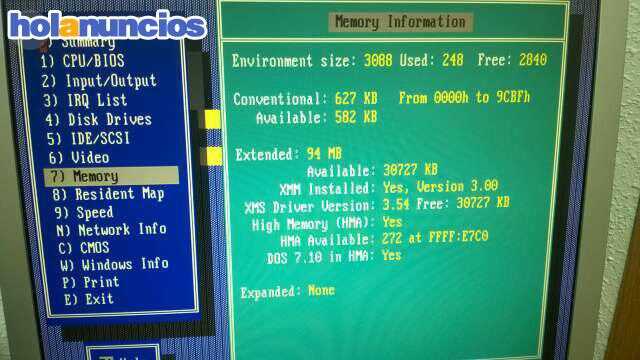Image resolution: width=640 pixels, height=360 pixels.
Task: Select the Print option
Action: click(x=91, y=282)
